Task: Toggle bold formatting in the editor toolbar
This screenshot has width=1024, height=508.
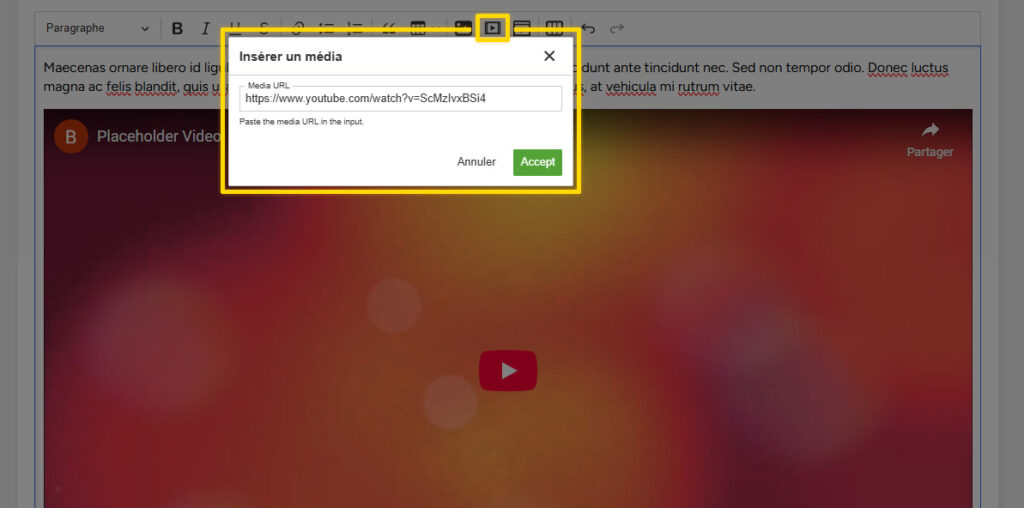Action: click(177, 29)
